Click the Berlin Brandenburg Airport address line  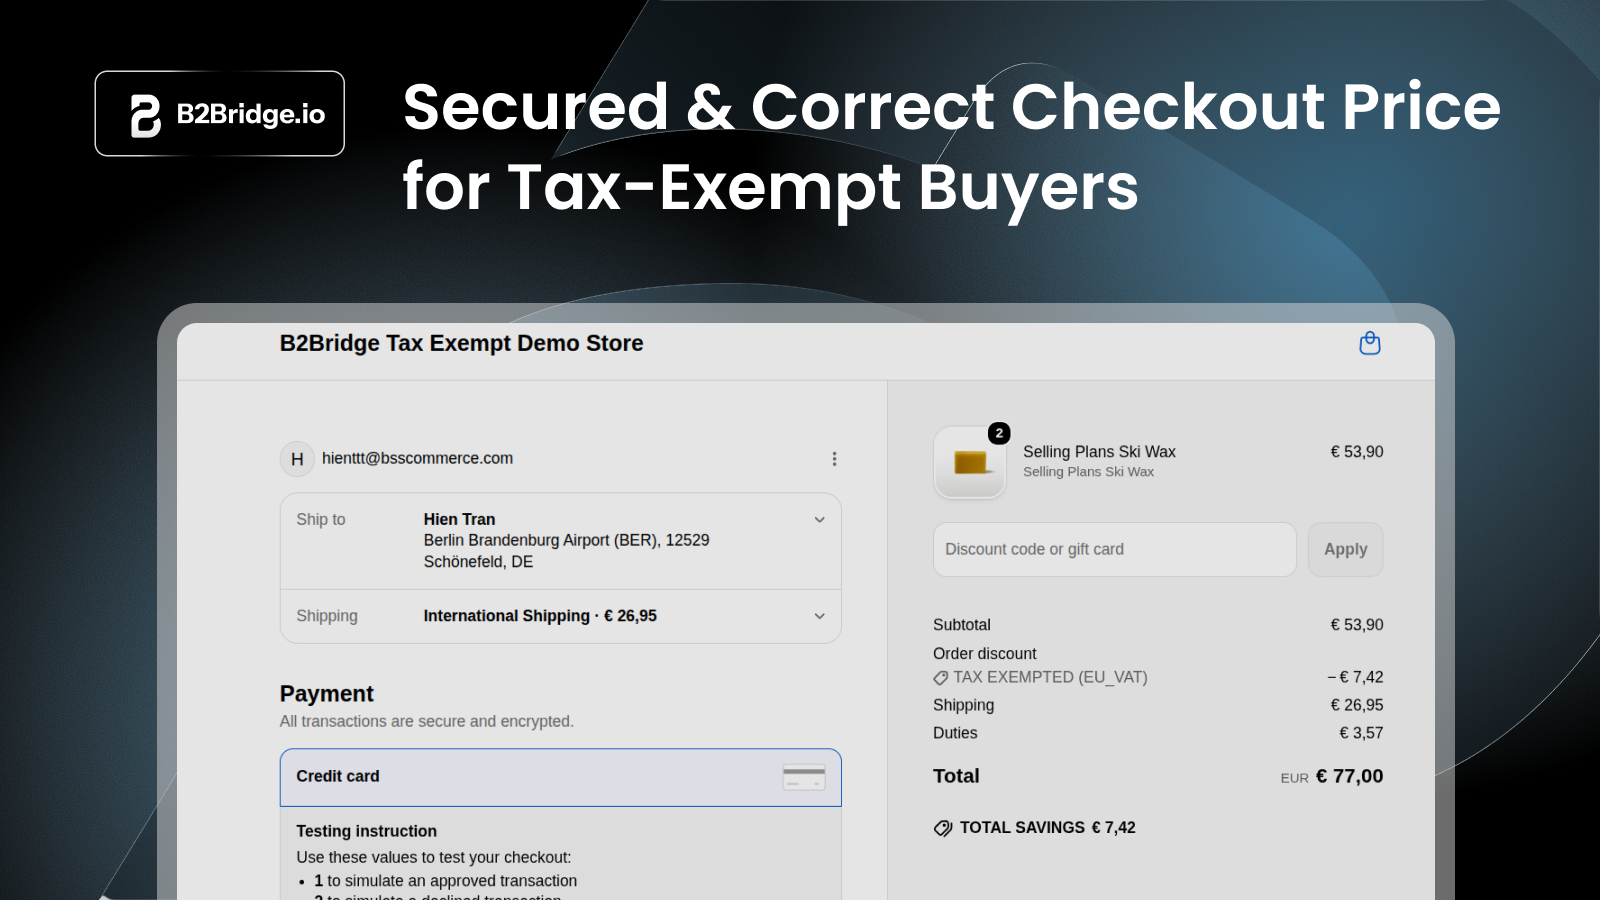[x=566, y=540]
